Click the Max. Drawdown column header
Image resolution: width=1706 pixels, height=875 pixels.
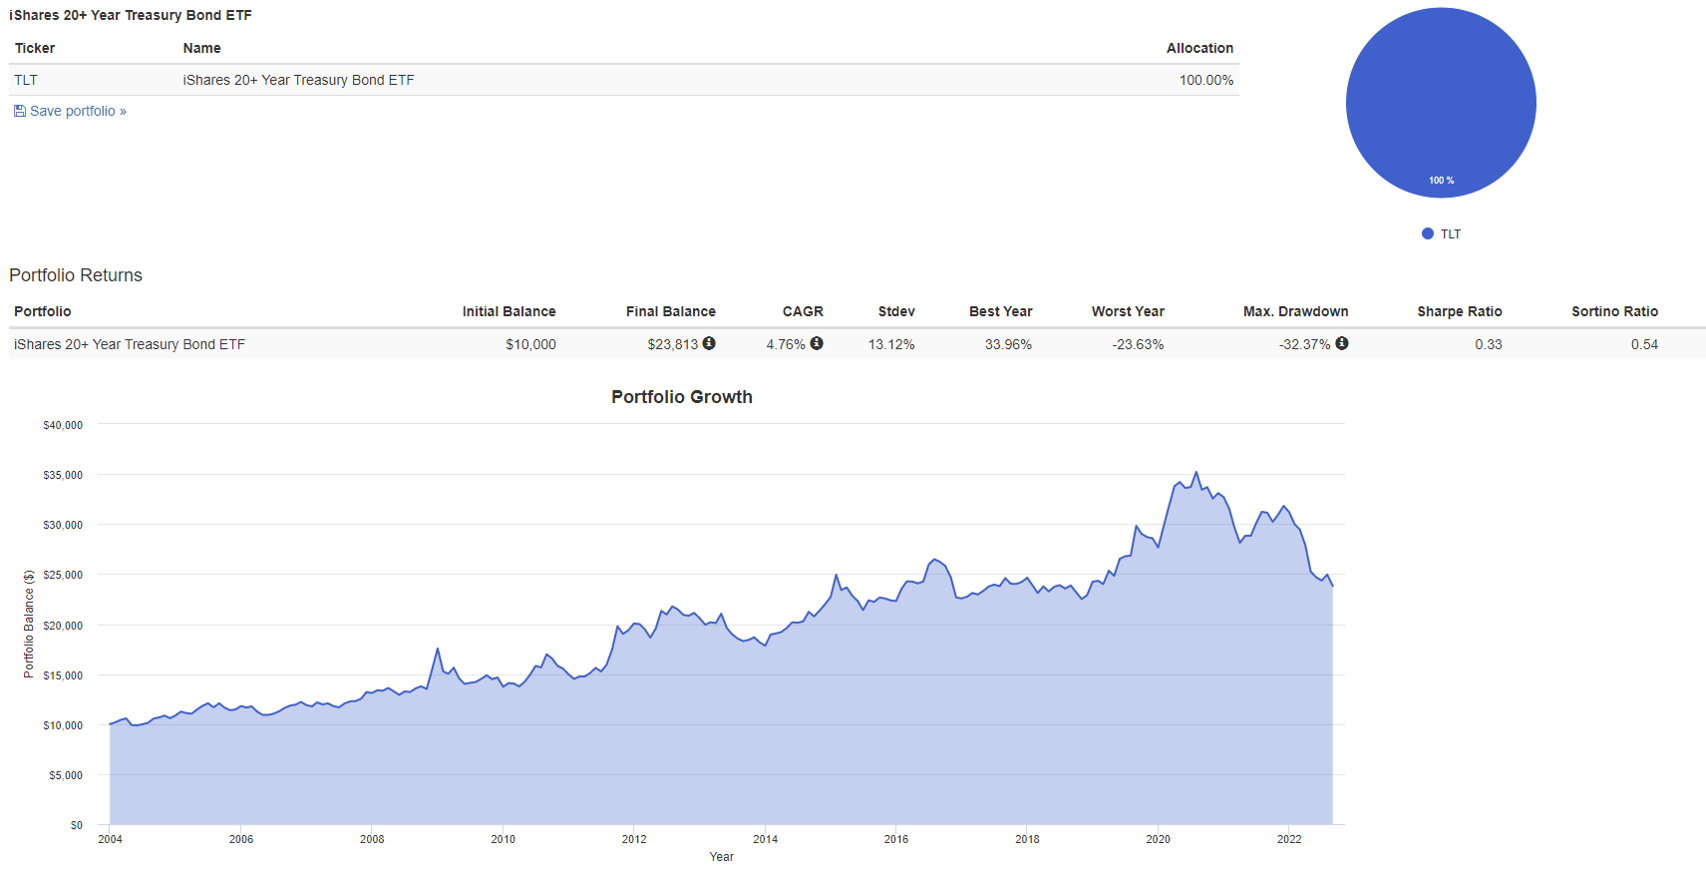coord(1296,311)
